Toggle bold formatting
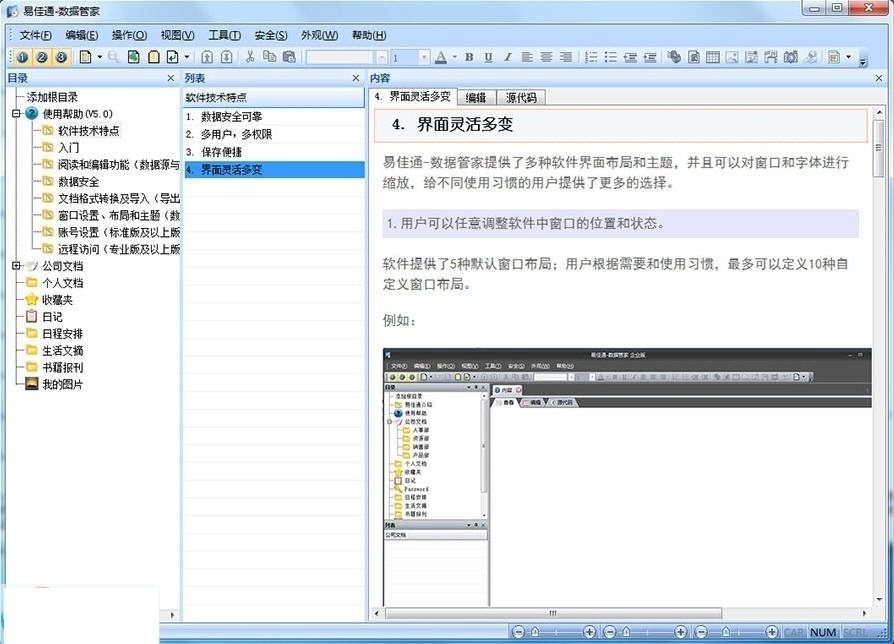This screenshot has width=894, height=644. click(x=469, y=57)
